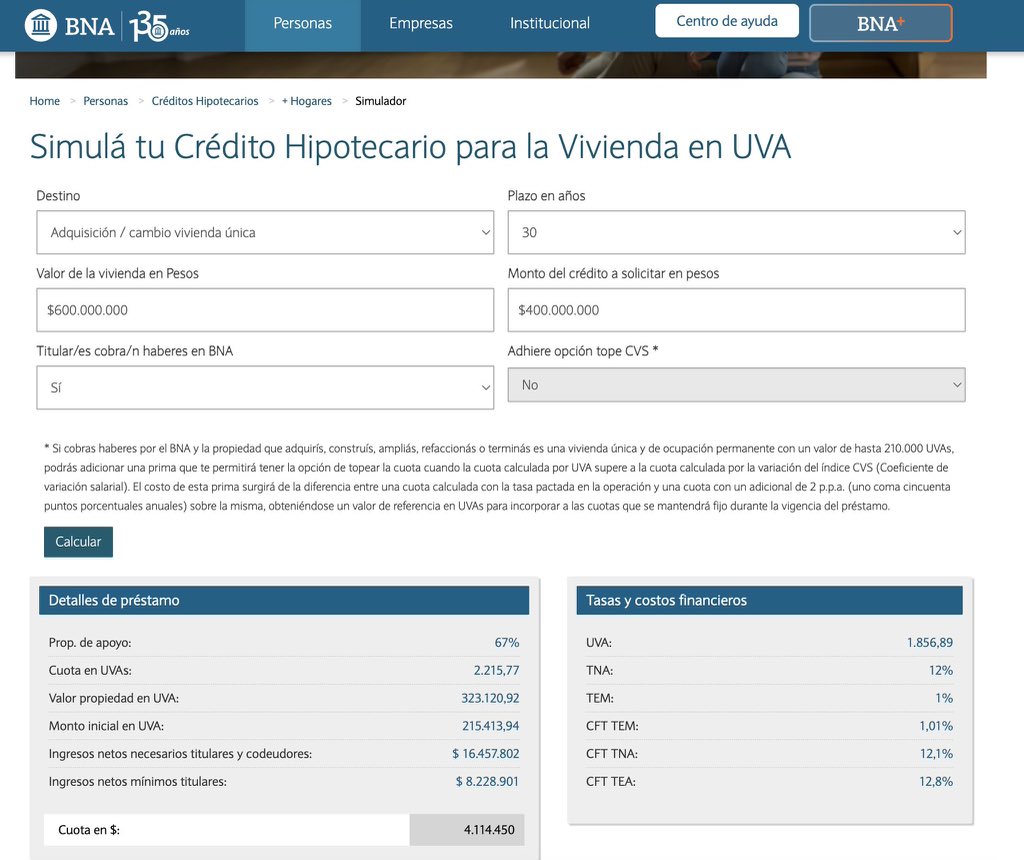
Task: Click the Tasas y costos financieros header
Action: [769, 600]
